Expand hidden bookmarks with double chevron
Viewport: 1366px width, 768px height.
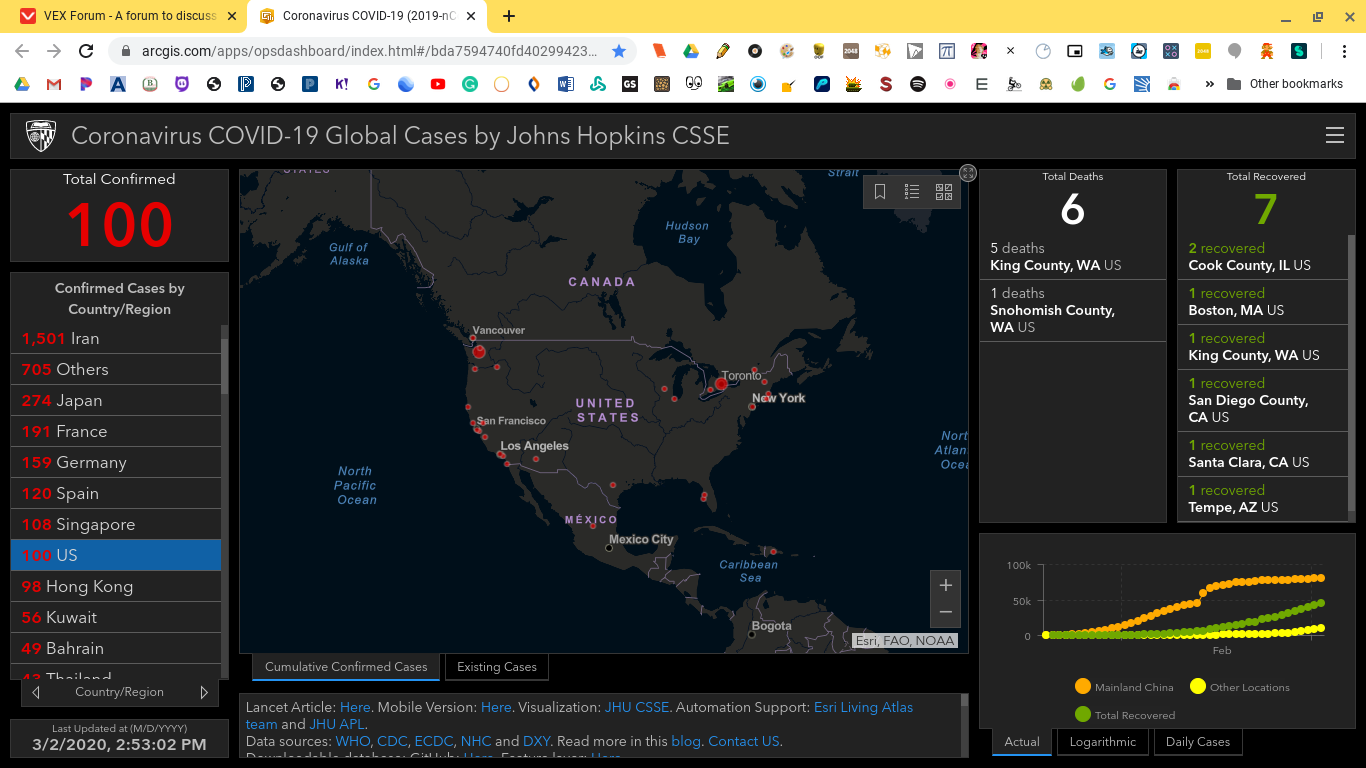pos(1209,84)
